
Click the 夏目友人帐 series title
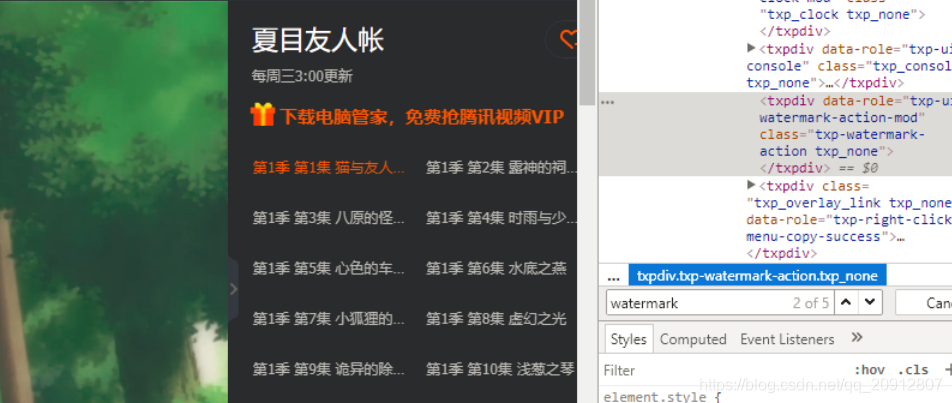(318, 41)
